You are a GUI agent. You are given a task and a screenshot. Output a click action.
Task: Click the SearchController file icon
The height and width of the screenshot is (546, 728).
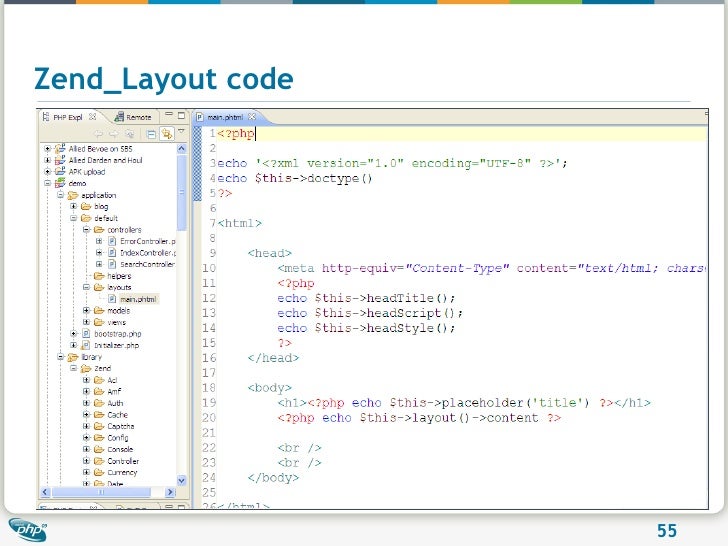pos(112,264)
